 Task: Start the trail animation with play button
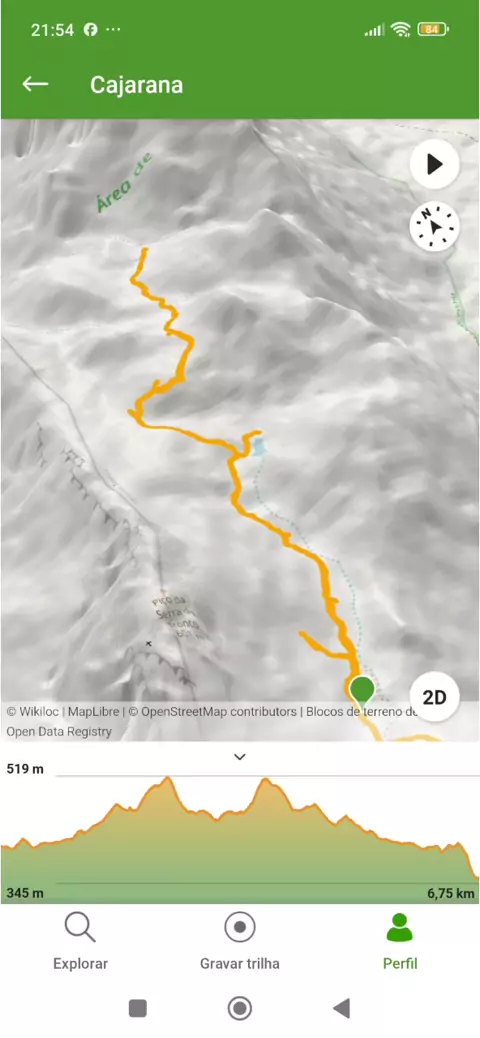tap(434, 164)
